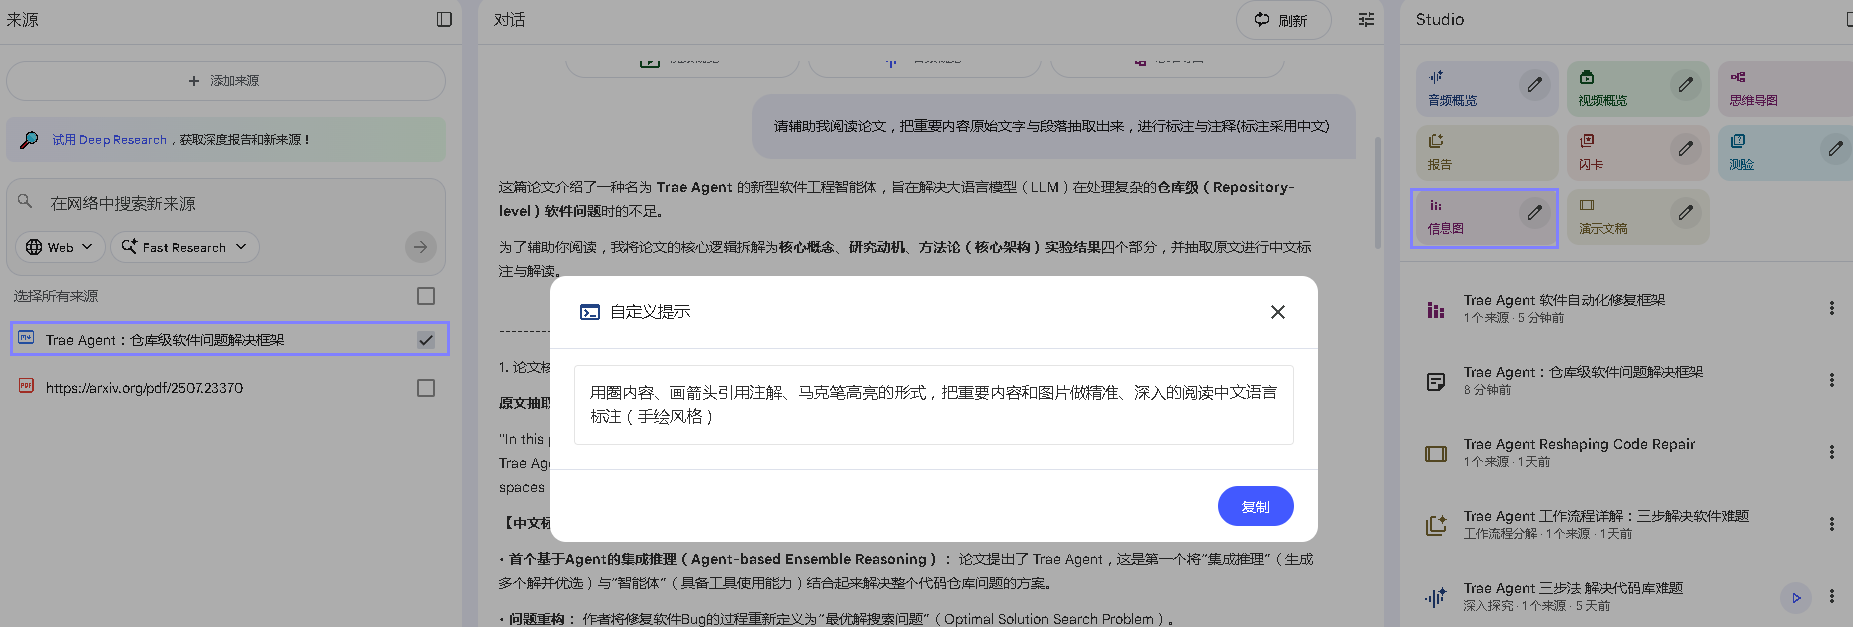Edit 视频概览 with pencil icon

[1686, 85]
